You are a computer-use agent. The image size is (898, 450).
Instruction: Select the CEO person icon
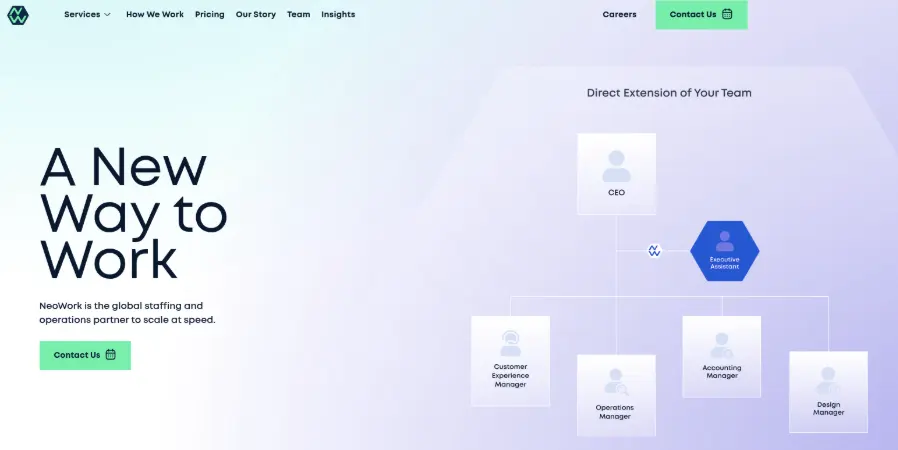coord(616,167)
